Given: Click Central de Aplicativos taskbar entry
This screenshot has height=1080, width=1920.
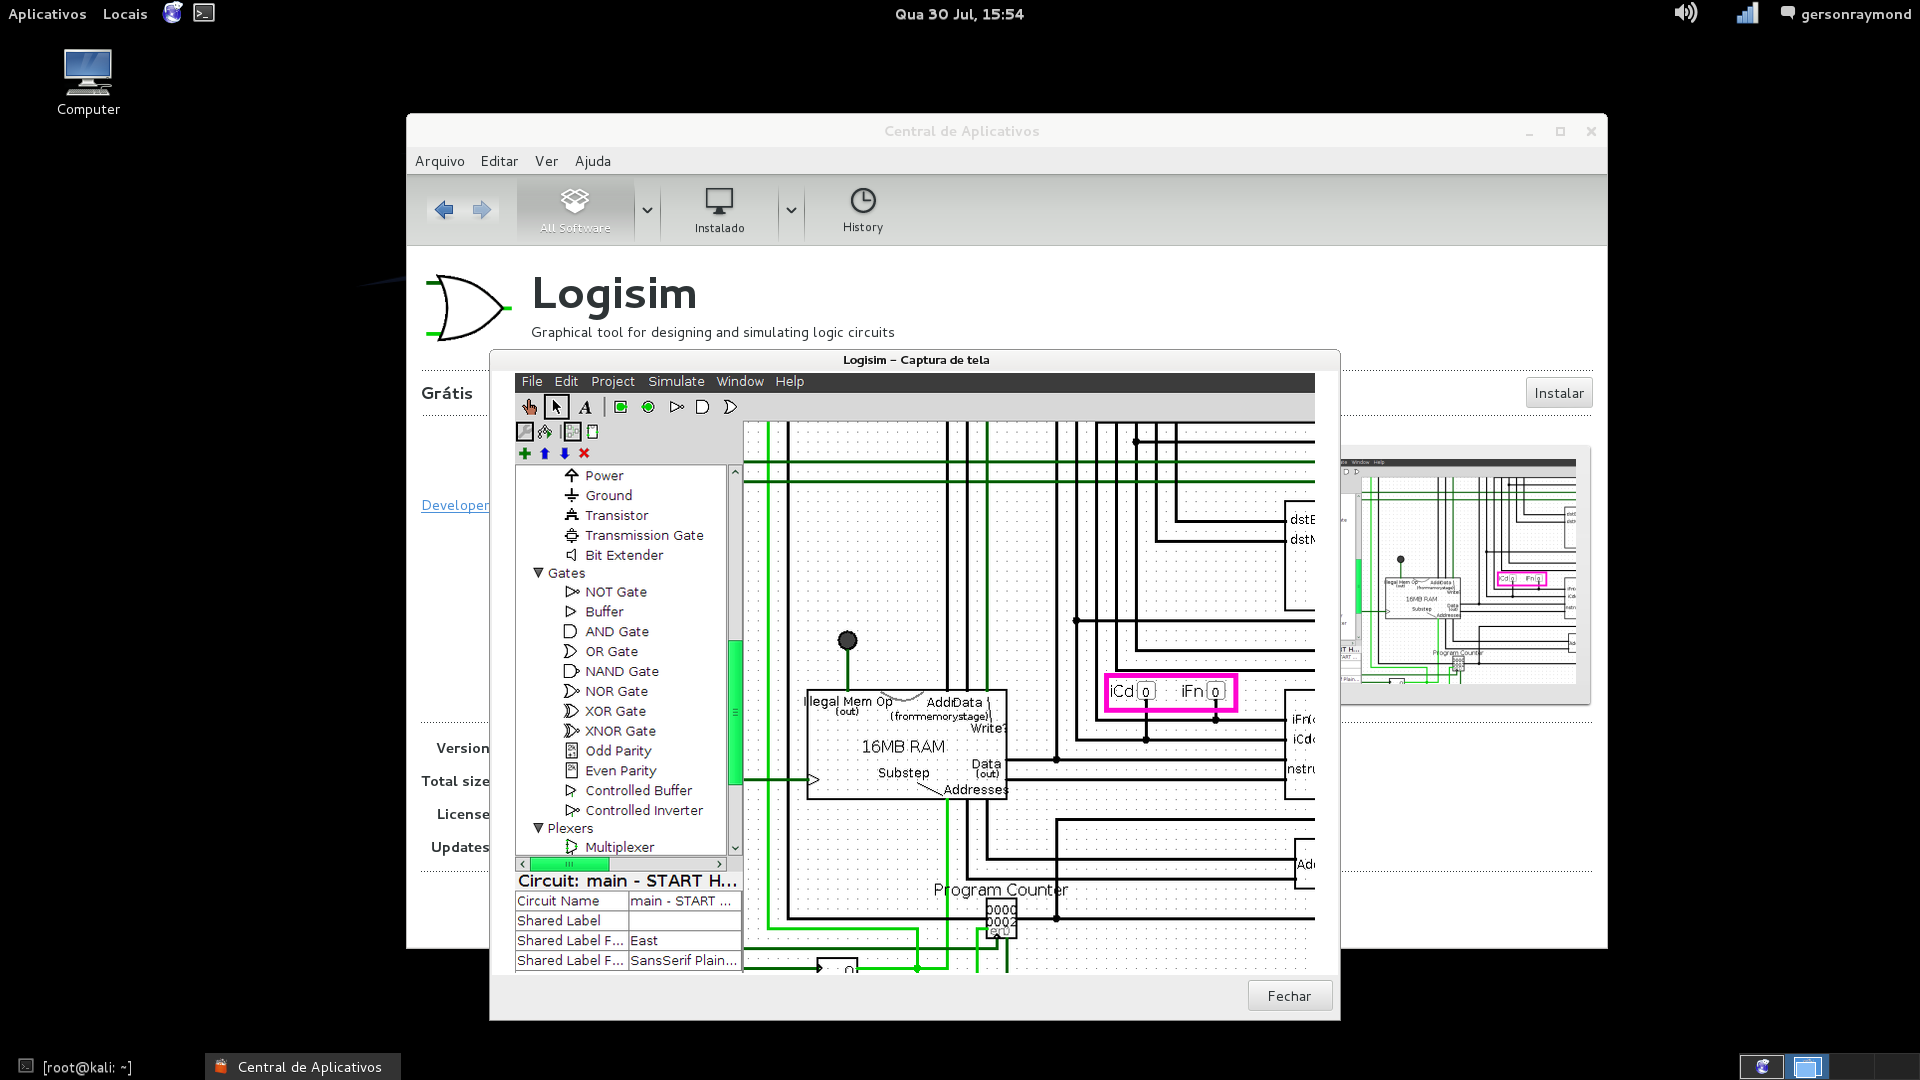Looking at the screenshot, I should (303, 1067).
